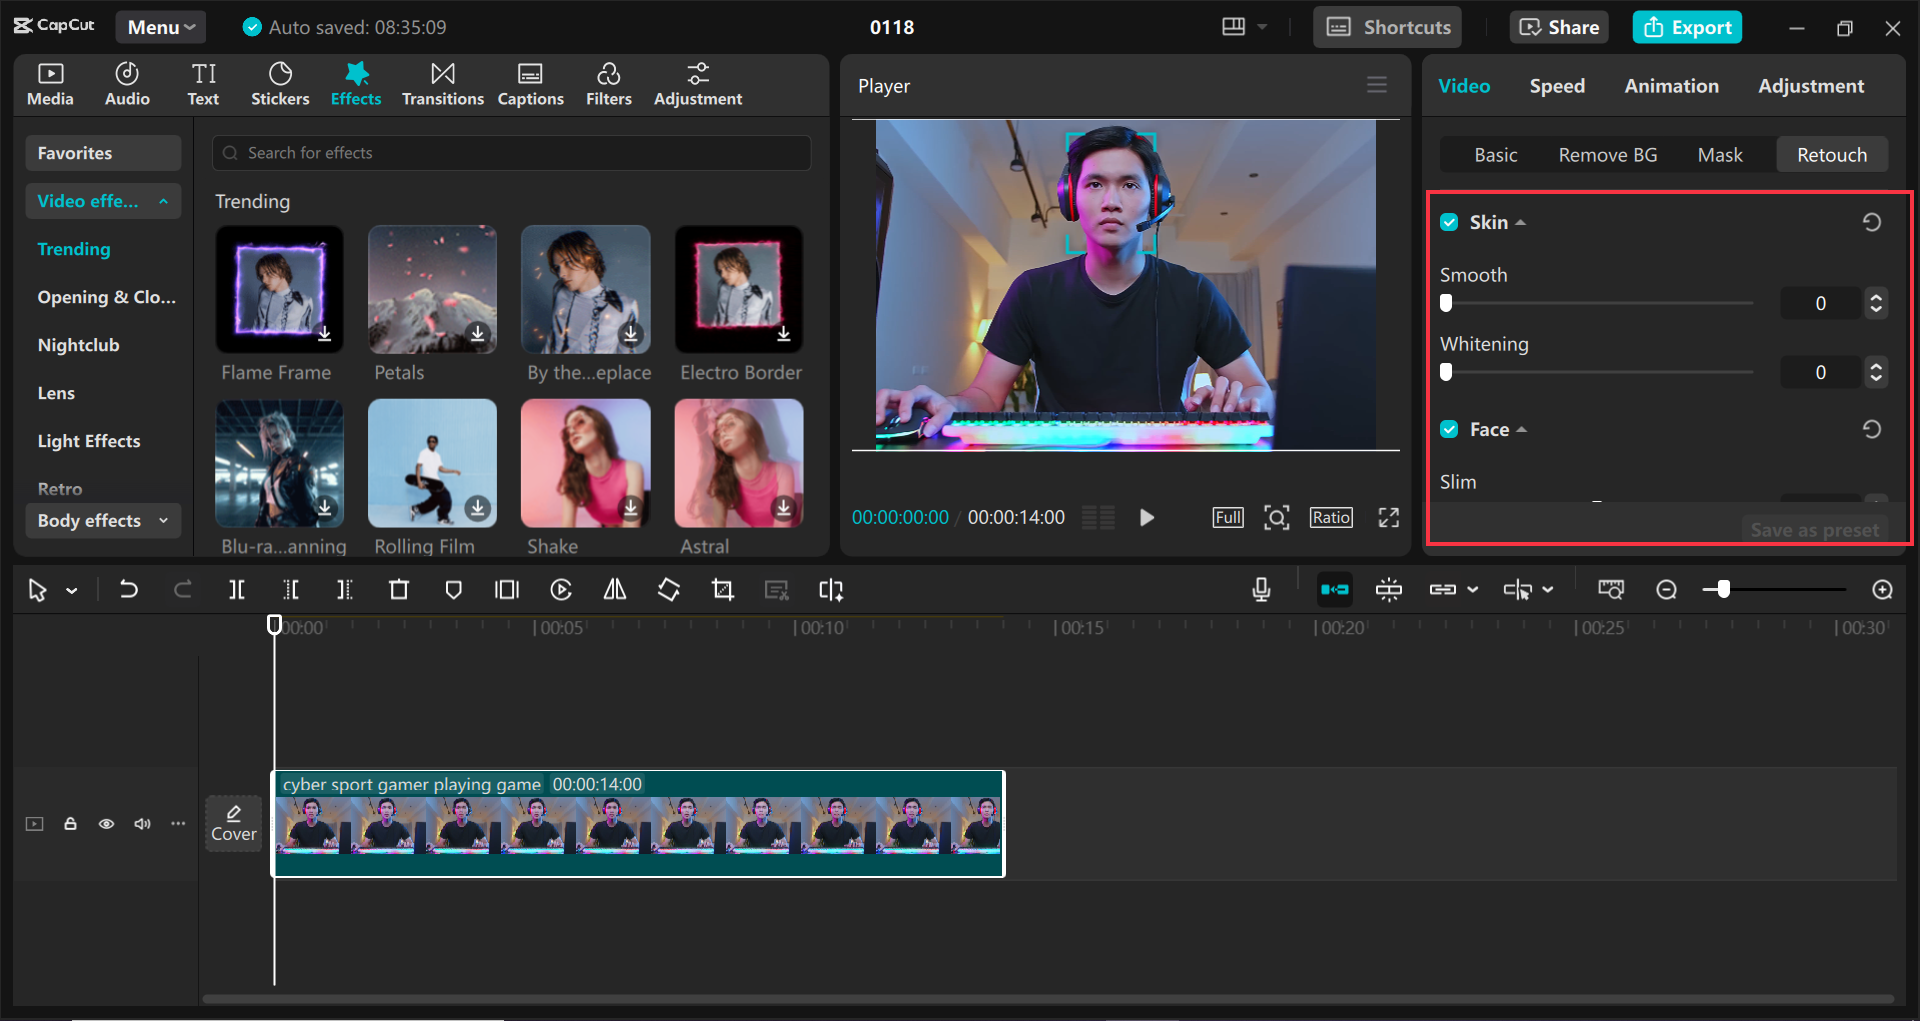Collapse the Video effects category

tap(102, 201)
